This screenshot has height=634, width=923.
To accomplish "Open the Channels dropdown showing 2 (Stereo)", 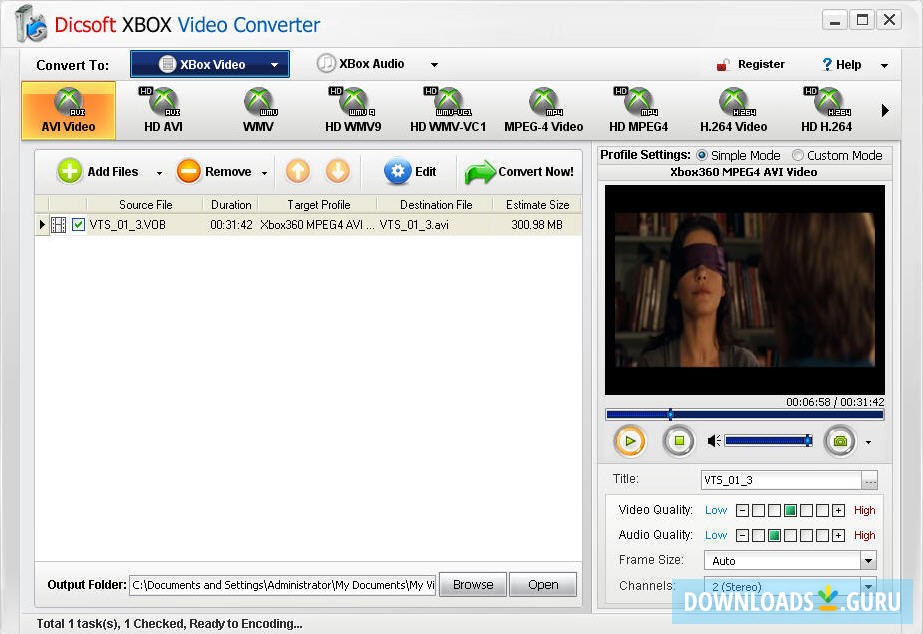I will tap(866, 586).
